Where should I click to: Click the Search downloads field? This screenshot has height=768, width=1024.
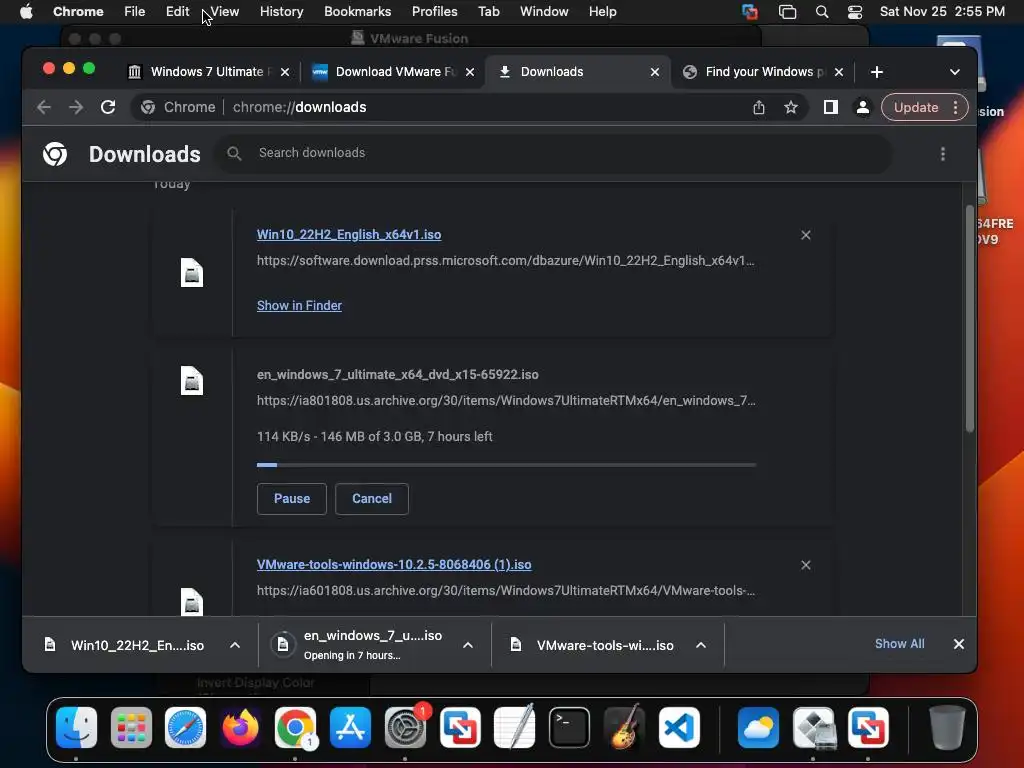coord(552,153)
